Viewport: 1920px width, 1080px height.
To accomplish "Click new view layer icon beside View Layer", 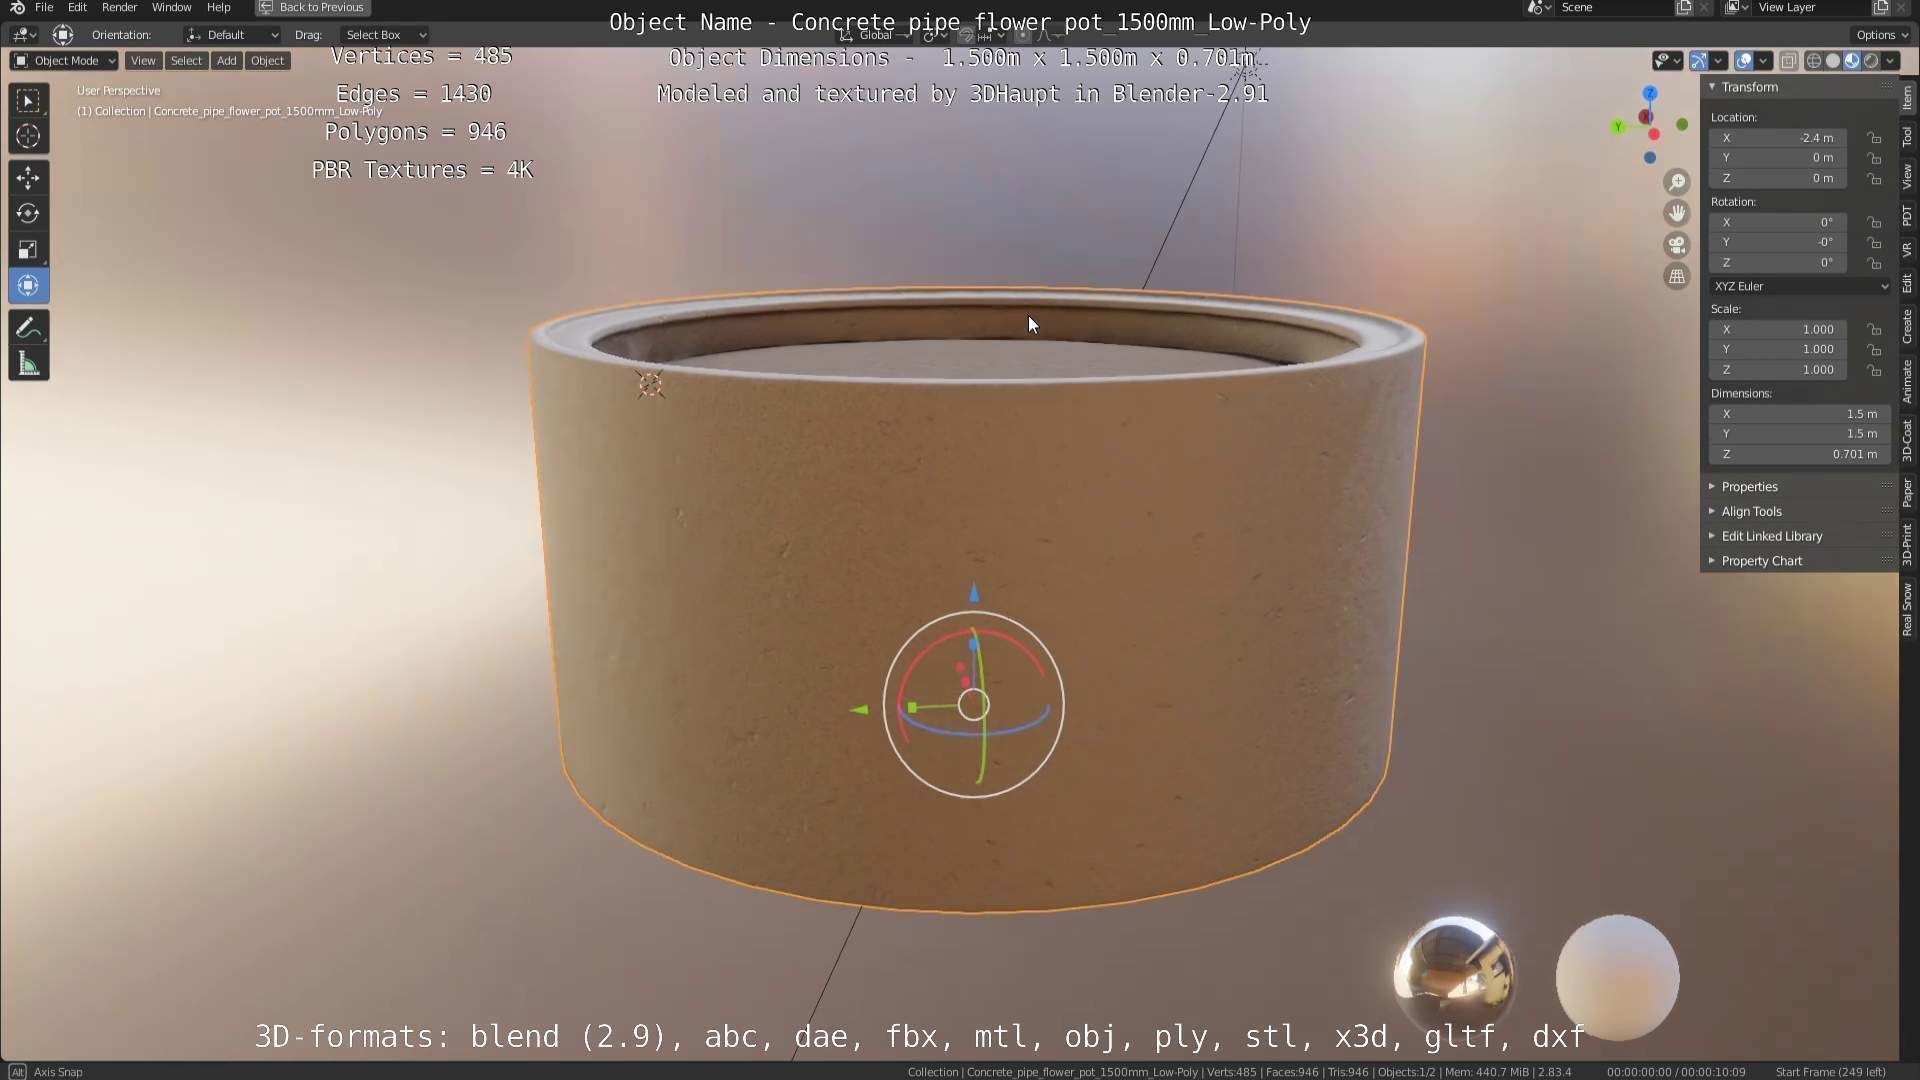I will coord(1881,7).
